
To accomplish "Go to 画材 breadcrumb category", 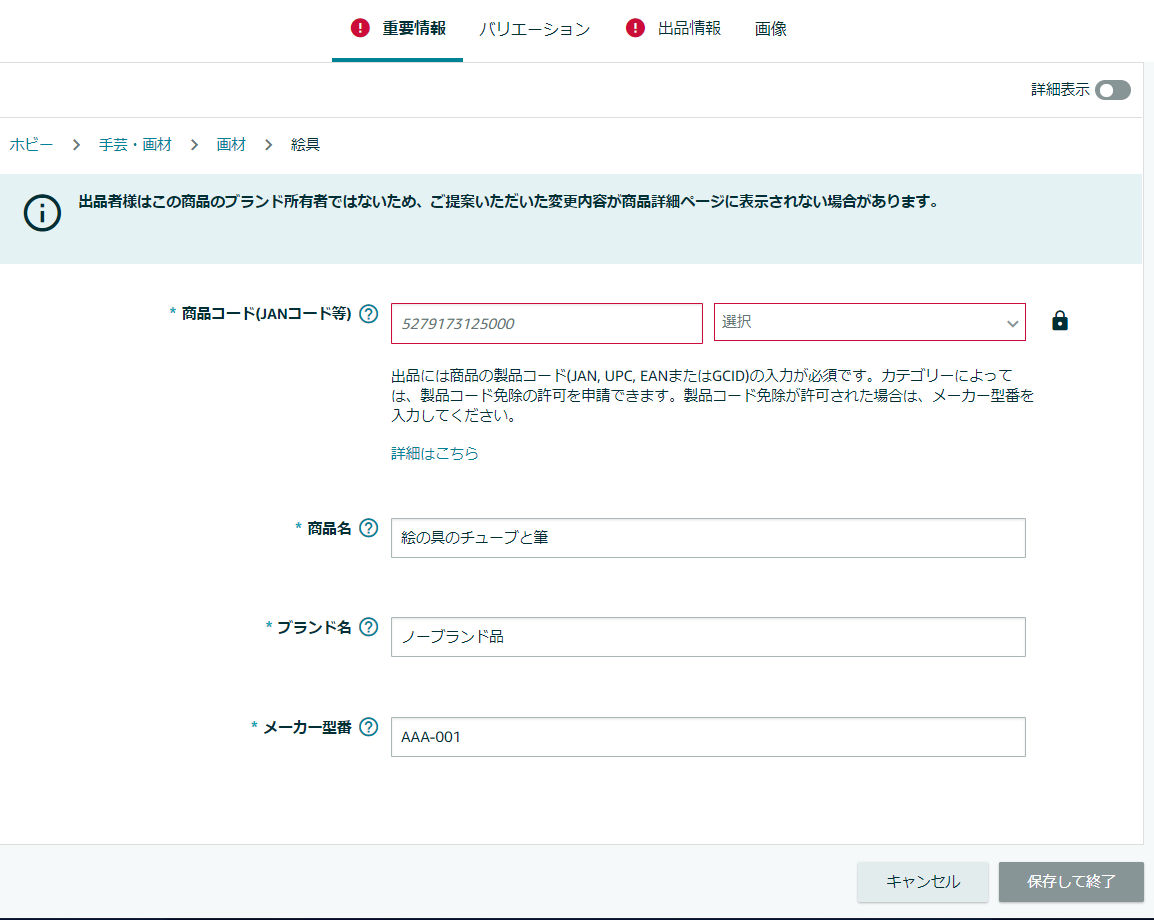I will [x=231, y=144].
